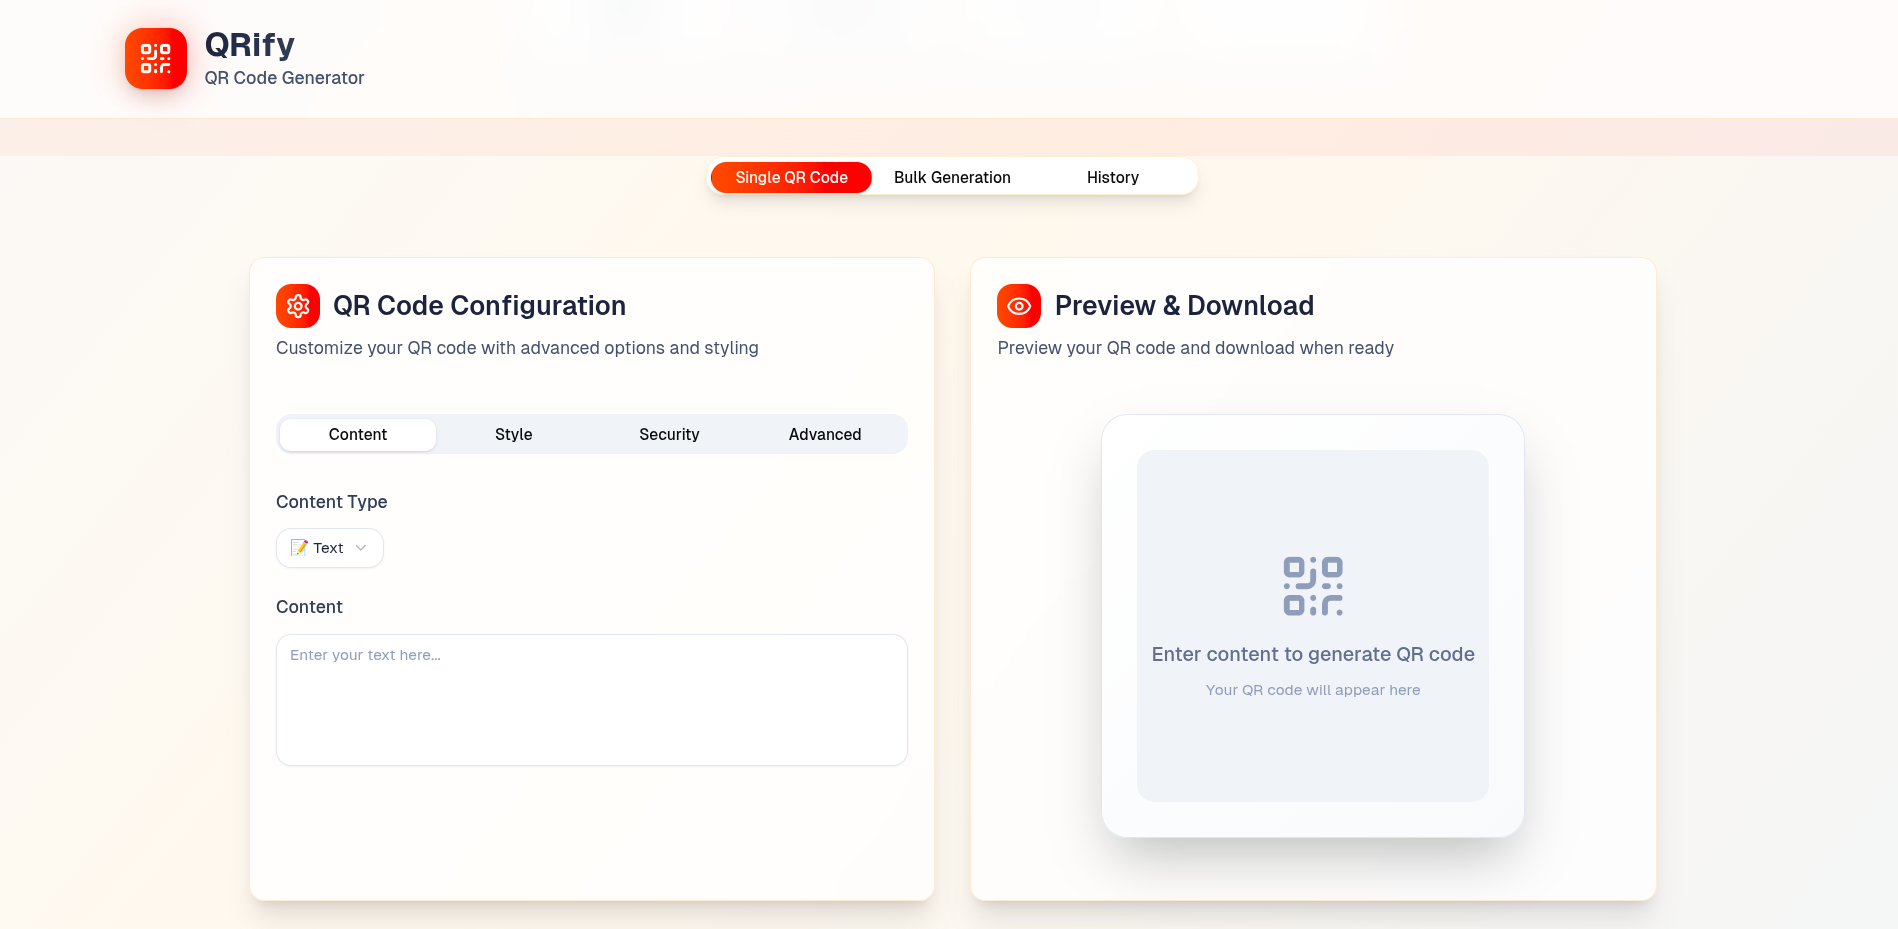
Task: Click the 'QR Code Configuration' heading
Action: click(479, 306)
